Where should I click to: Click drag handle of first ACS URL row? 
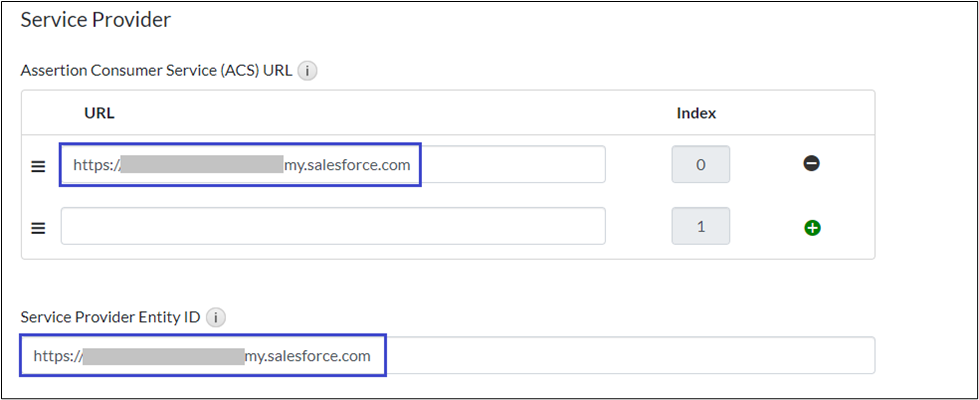(38, 166)
